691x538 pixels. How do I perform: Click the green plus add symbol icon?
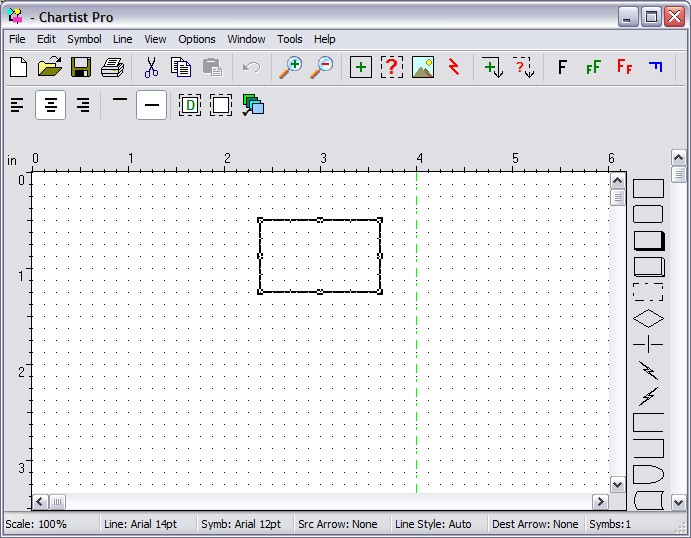[361, 68]
